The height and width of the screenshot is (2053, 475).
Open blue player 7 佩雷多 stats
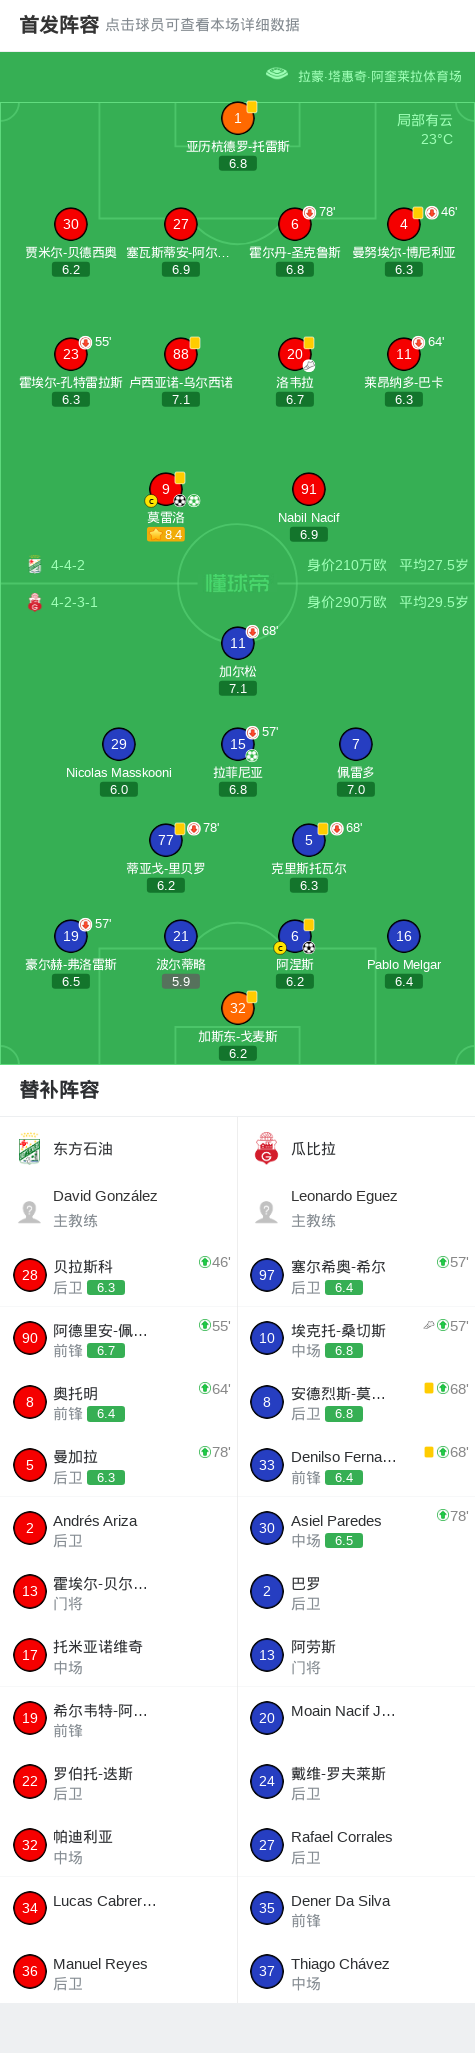(x=356, y=744)
